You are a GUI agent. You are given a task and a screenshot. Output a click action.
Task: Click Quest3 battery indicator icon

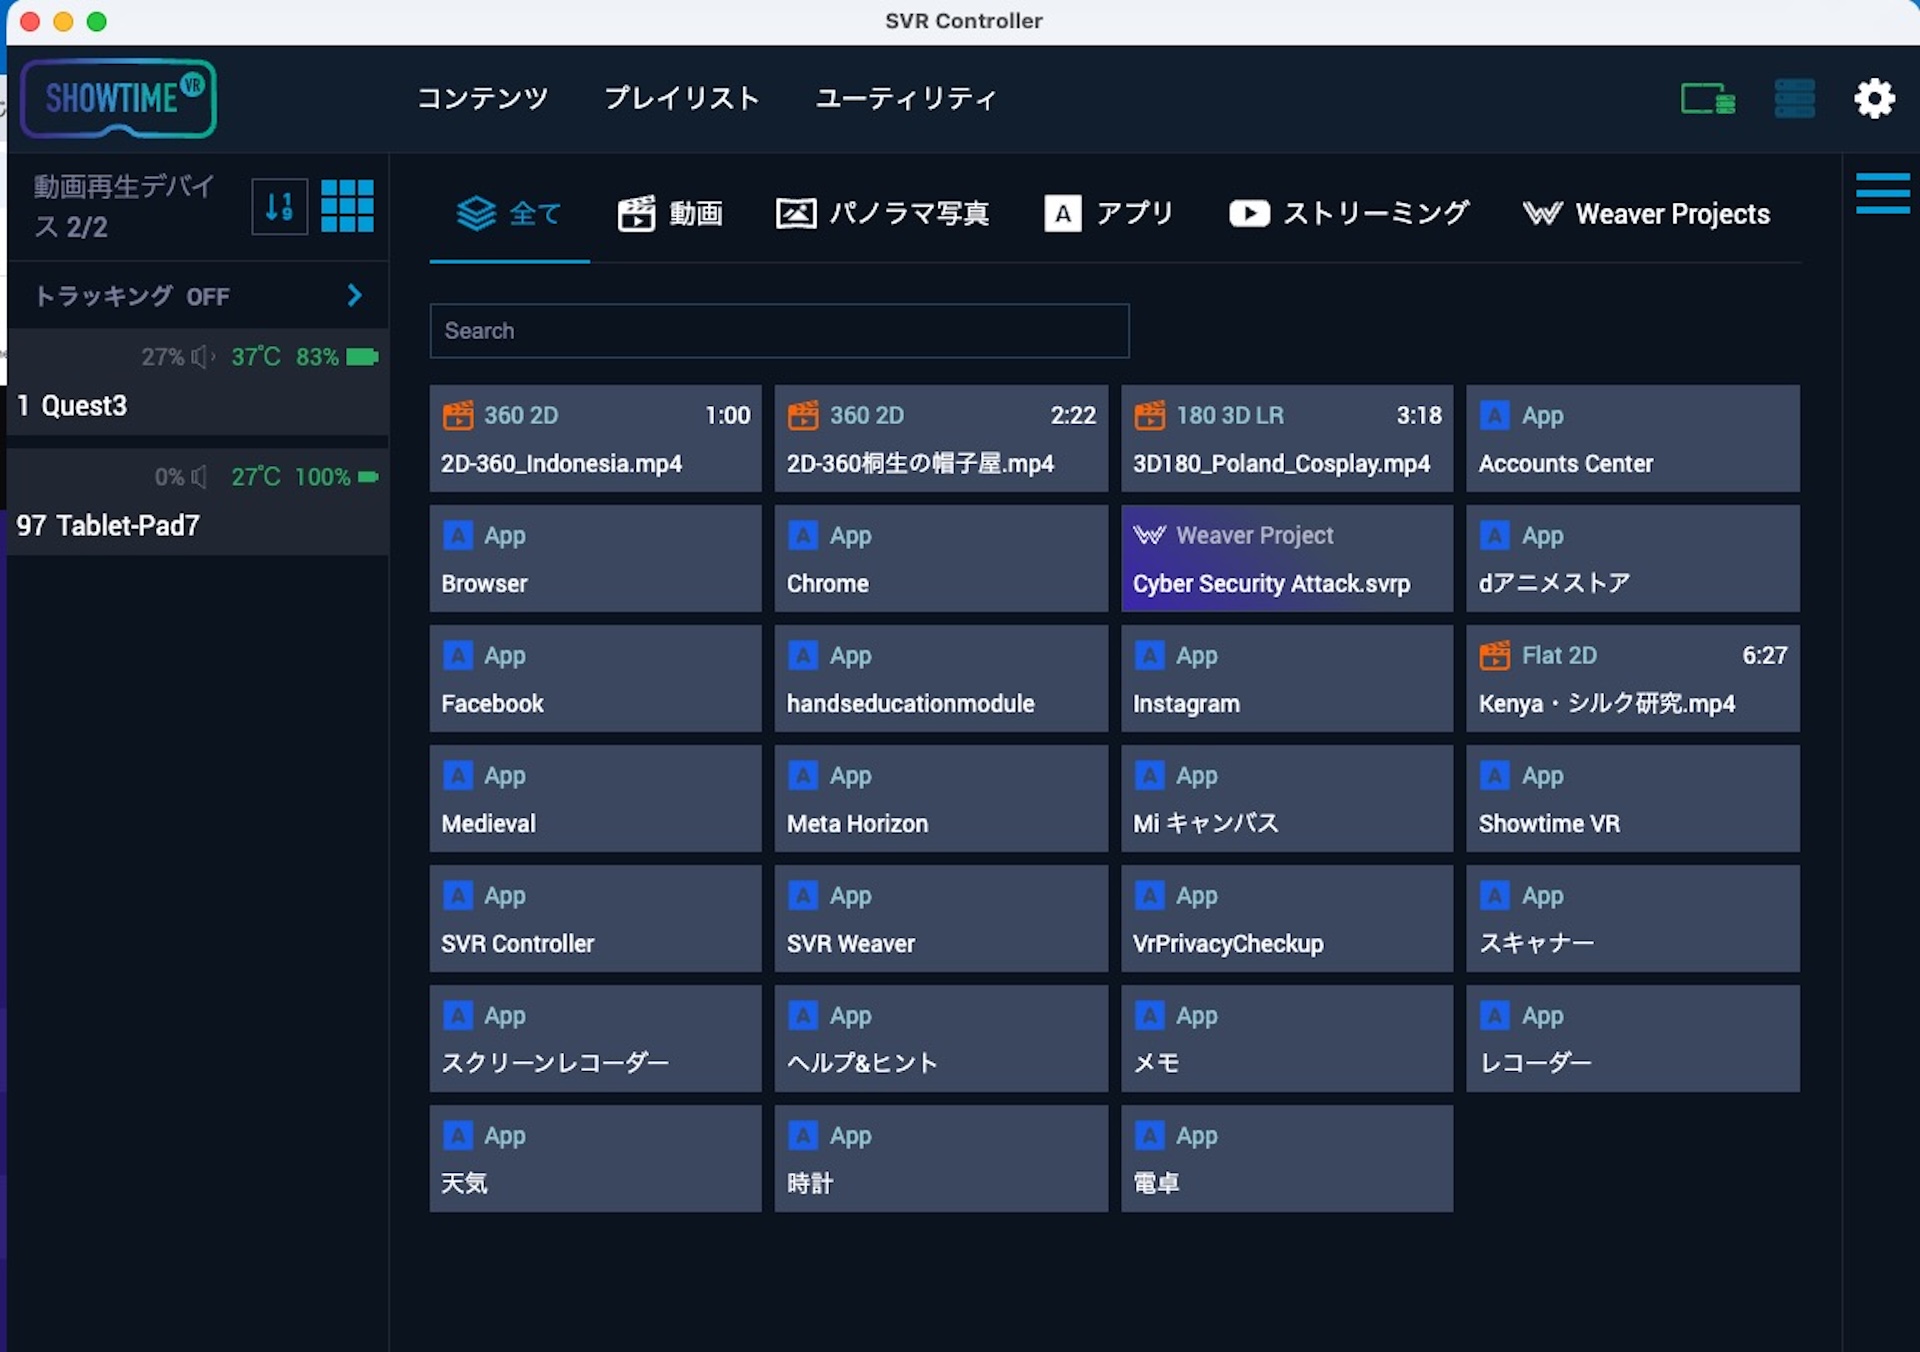[x=362, y=357]
